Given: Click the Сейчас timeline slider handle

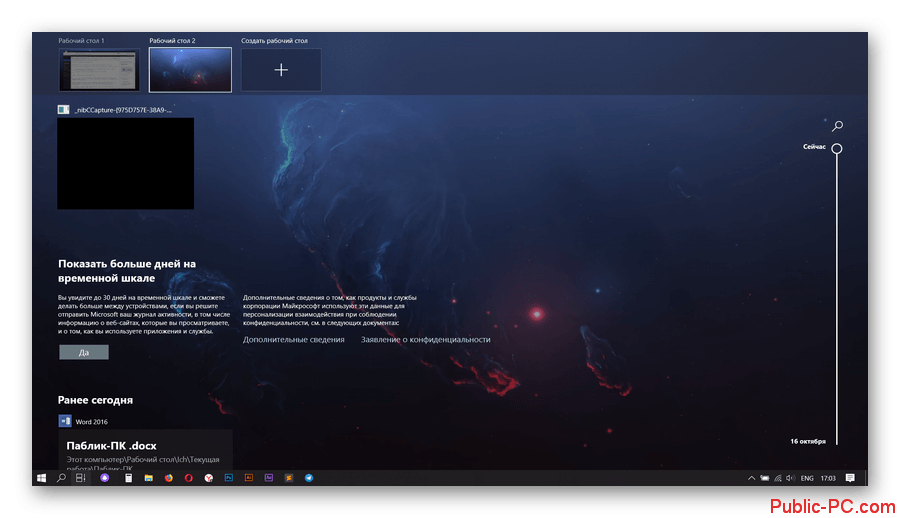Looking at the screenshot, I should [837, 148].
